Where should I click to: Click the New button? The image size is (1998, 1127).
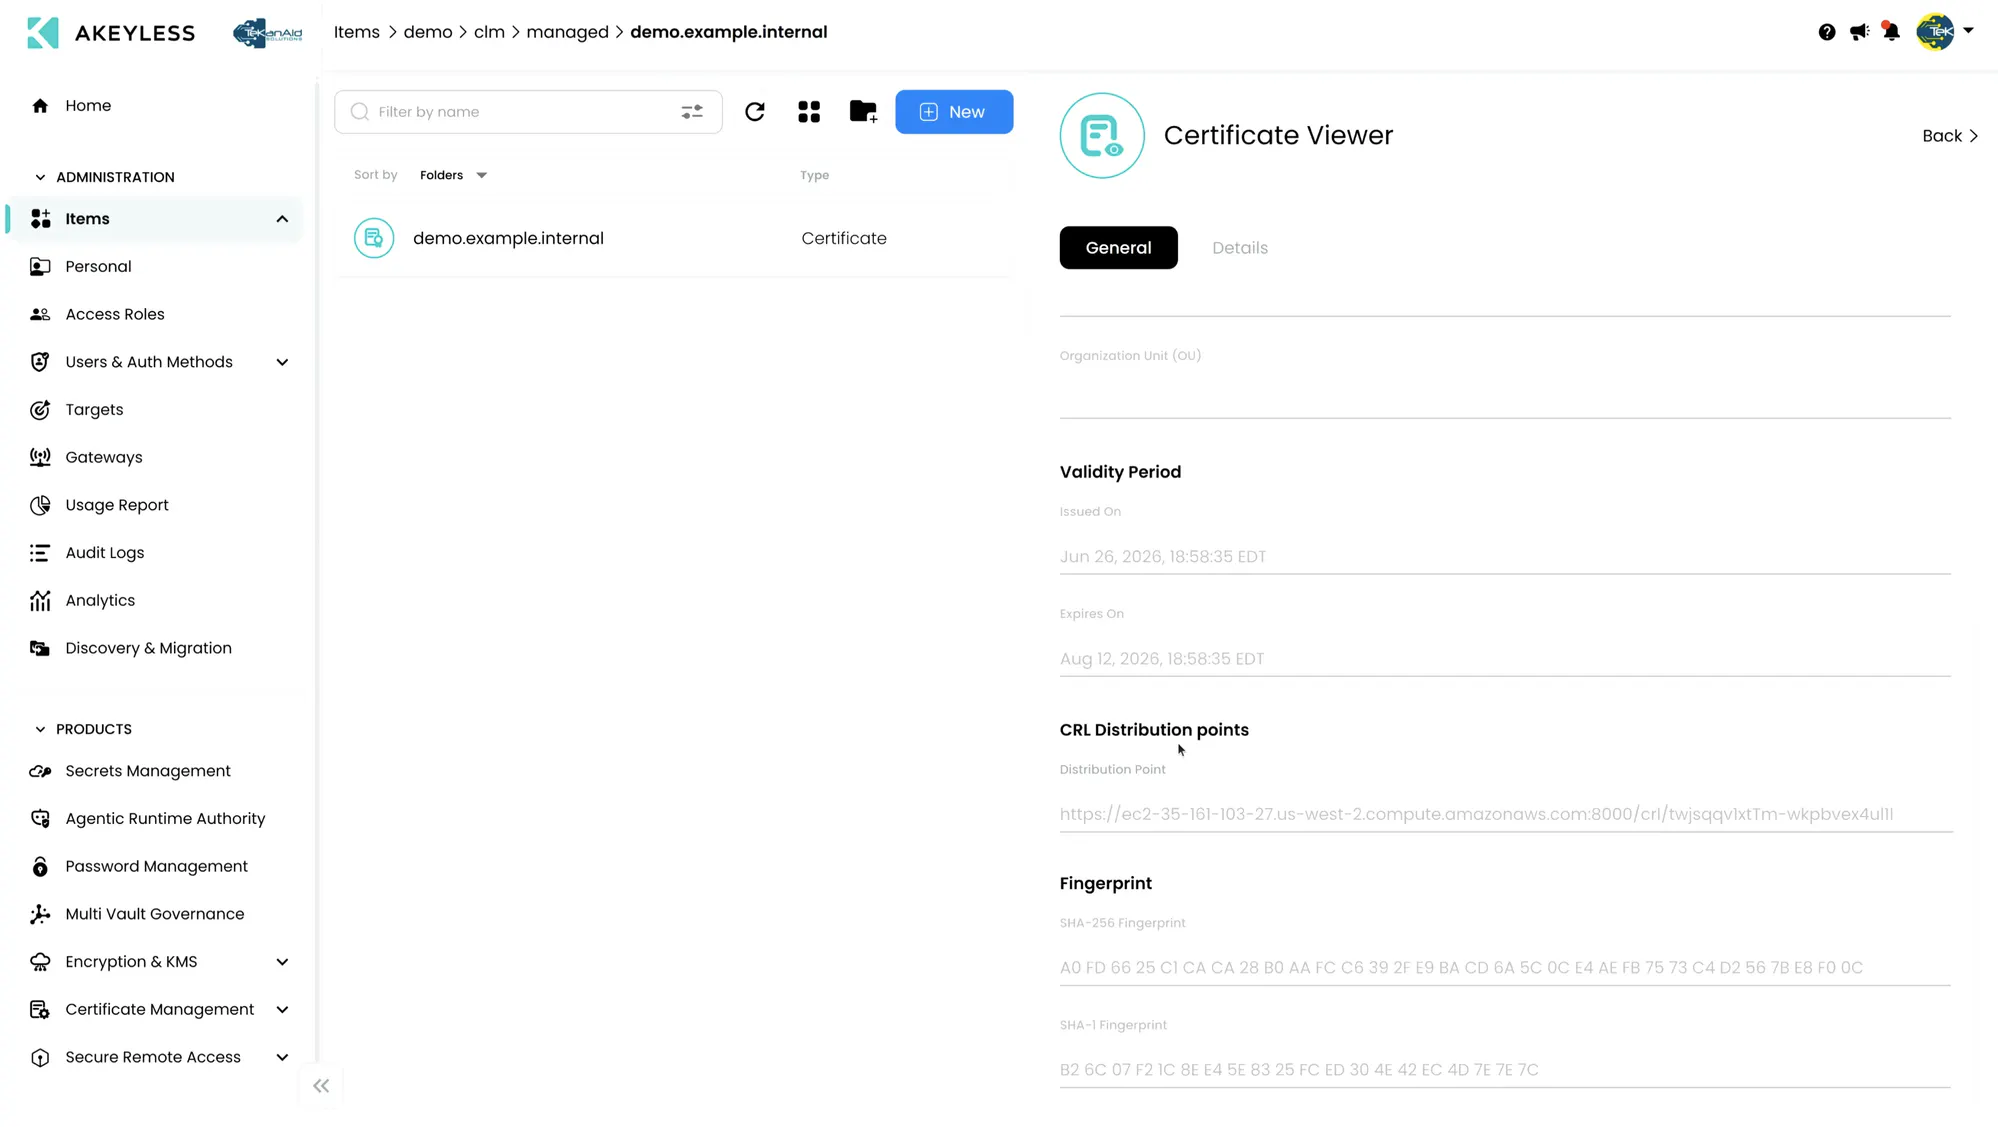[954, 112]
